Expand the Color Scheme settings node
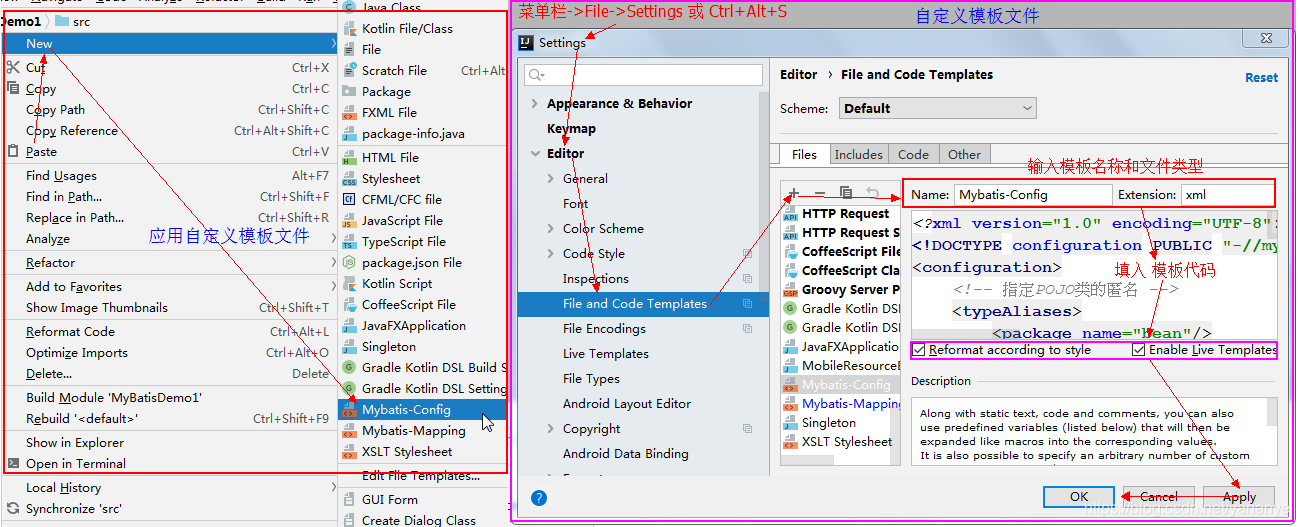1300x527 pixels. pyautogui.click(x=551, y=228)
